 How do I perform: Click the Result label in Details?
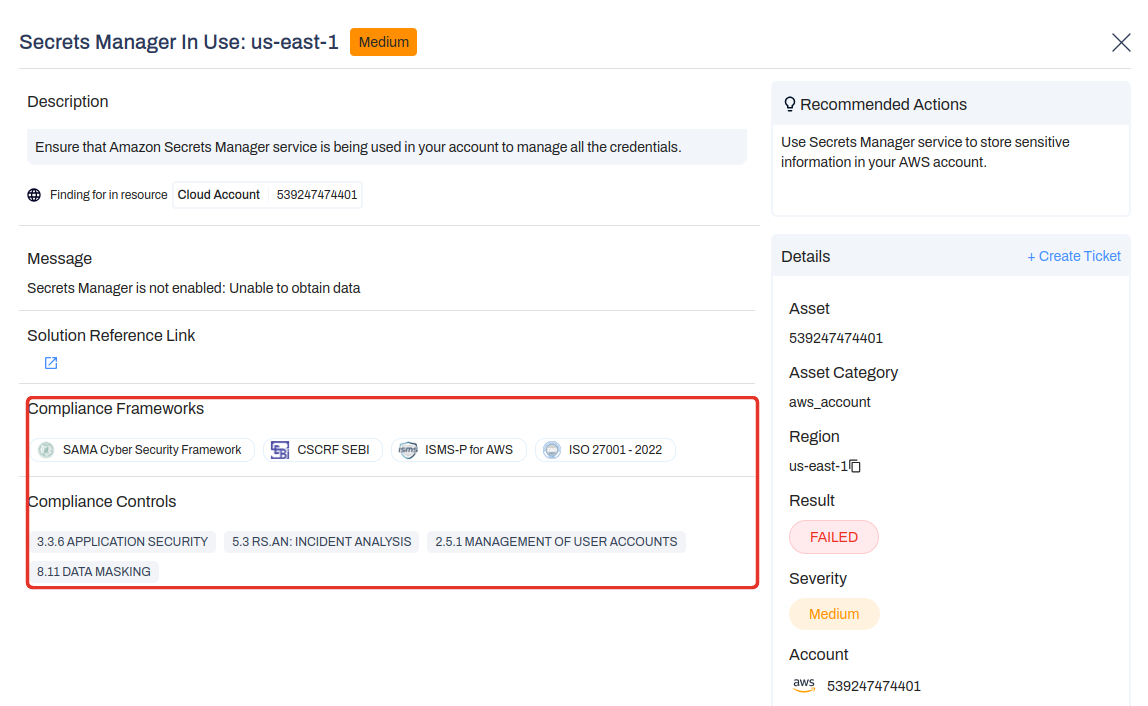tap(811, 500)
